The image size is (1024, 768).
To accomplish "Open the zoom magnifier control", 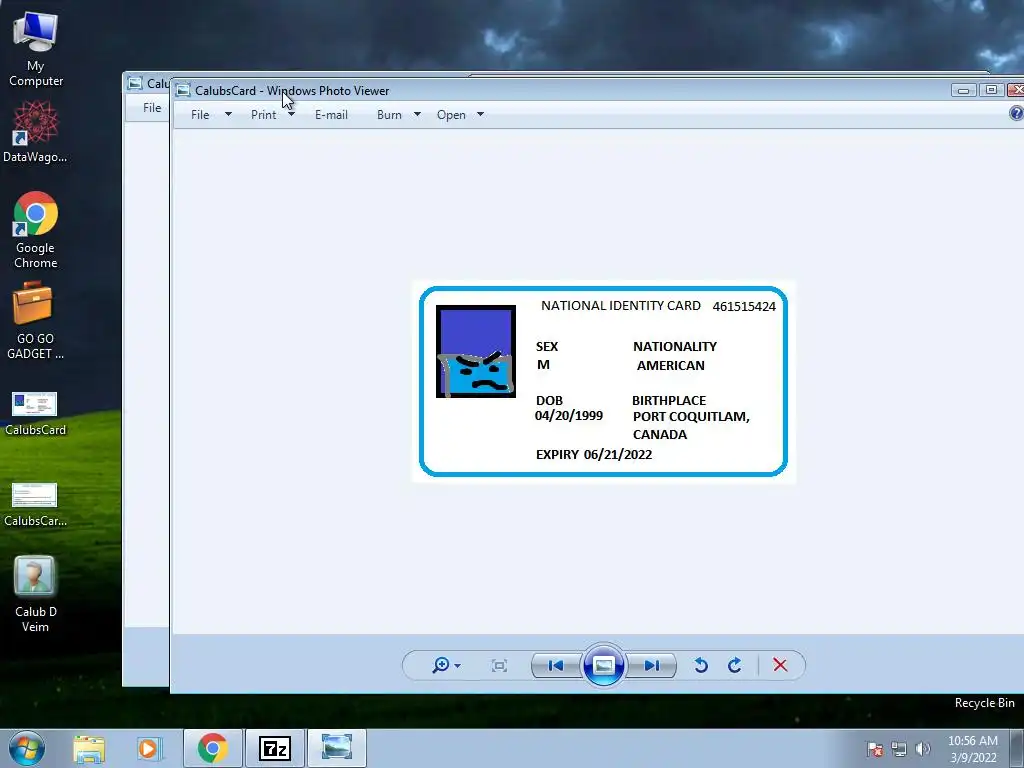I will [441, 665].
